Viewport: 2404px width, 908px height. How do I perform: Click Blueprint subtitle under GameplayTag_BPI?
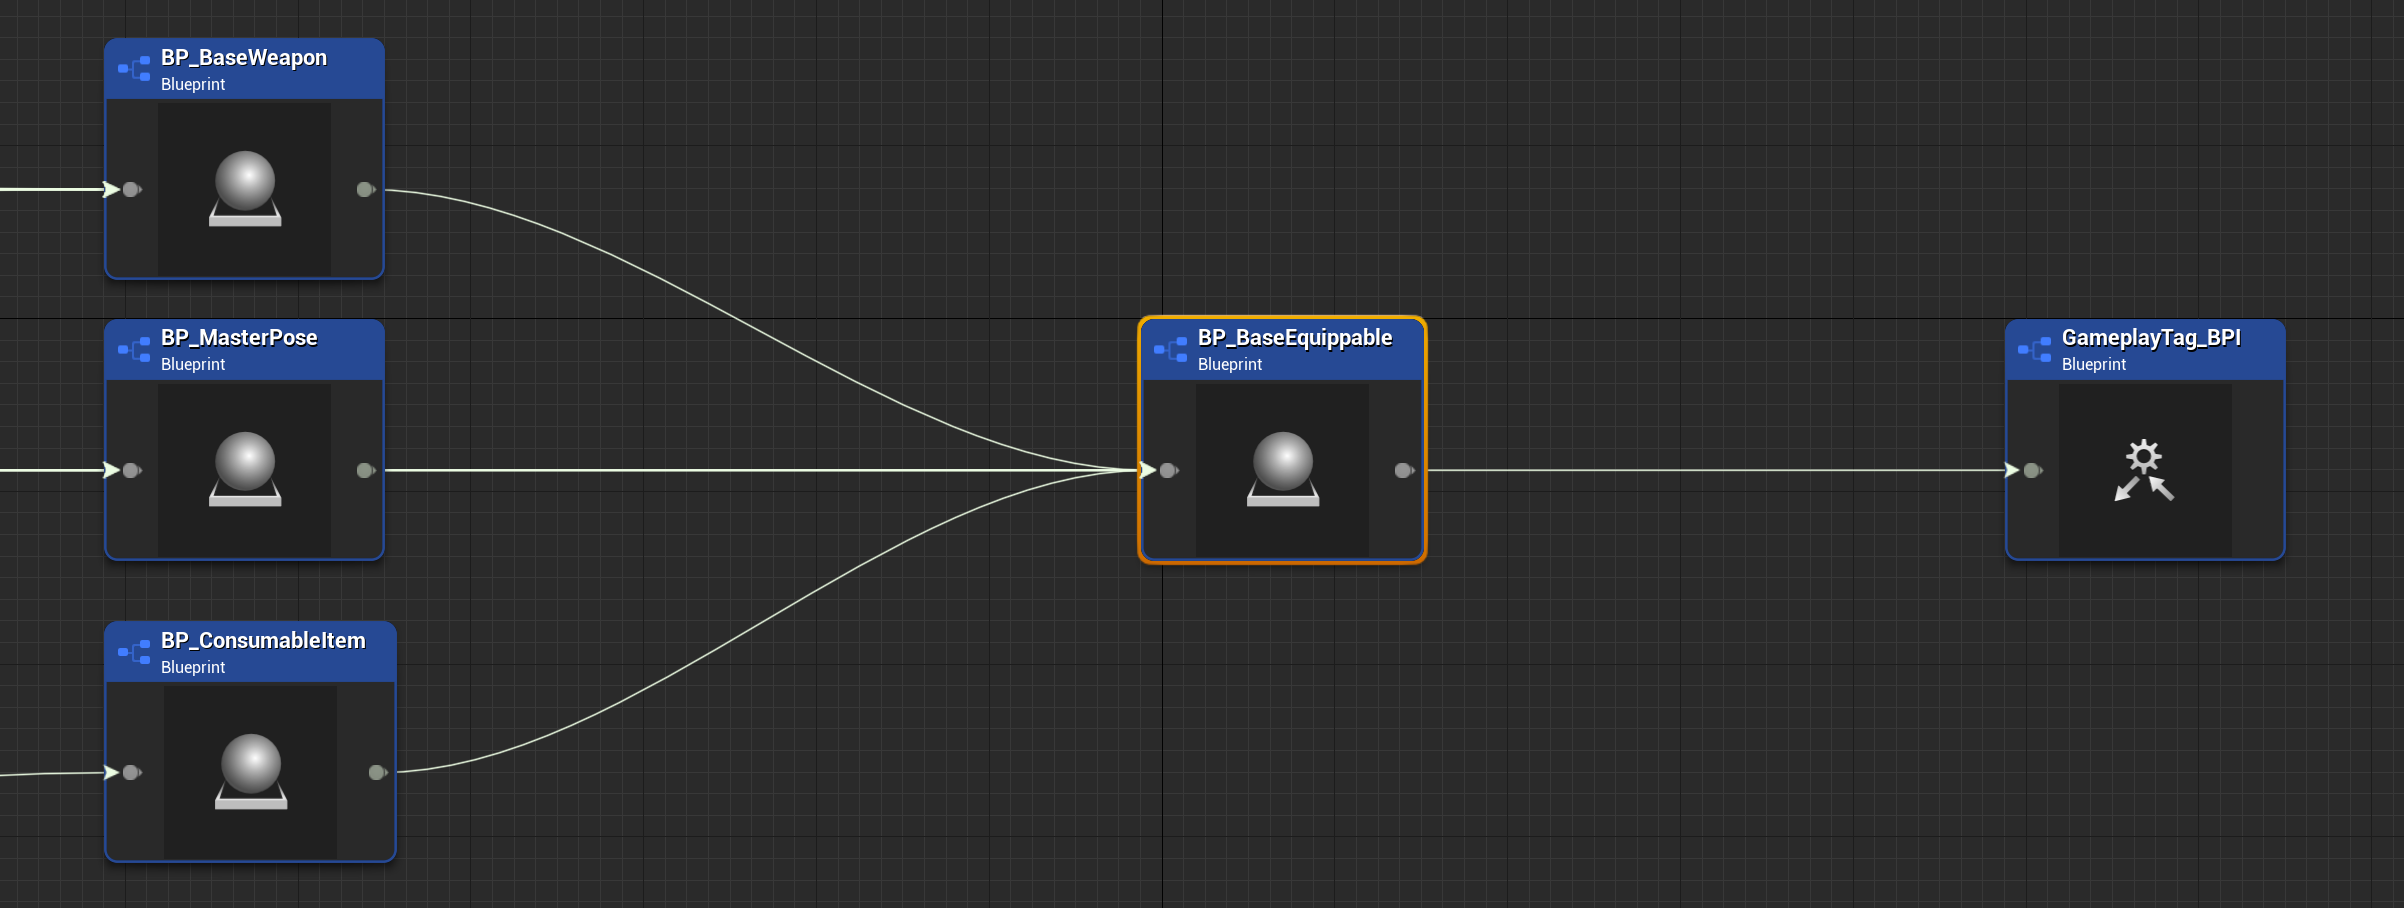pos(2094,365)
